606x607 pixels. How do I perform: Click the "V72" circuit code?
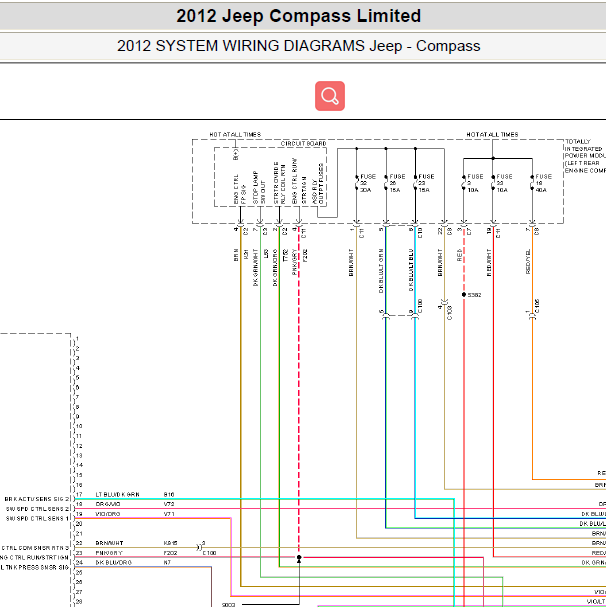click(x=169, y=504)
